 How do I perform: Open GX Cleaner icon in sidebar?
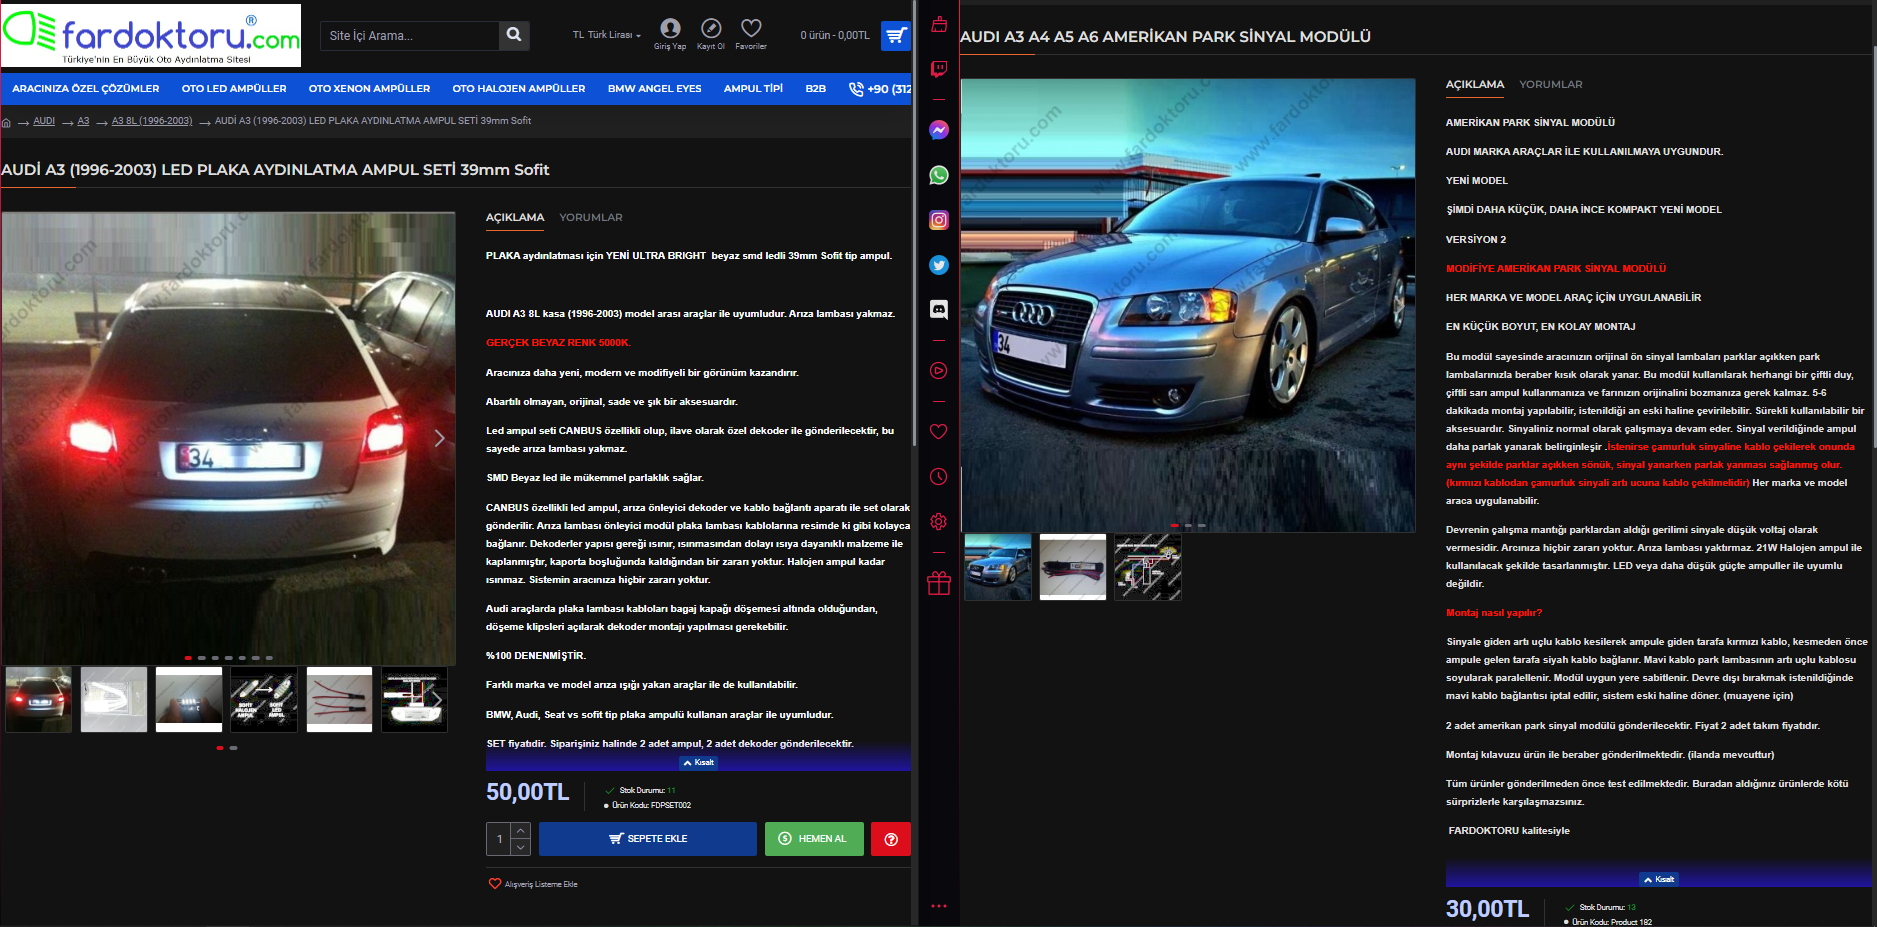[x=938, y=24]
